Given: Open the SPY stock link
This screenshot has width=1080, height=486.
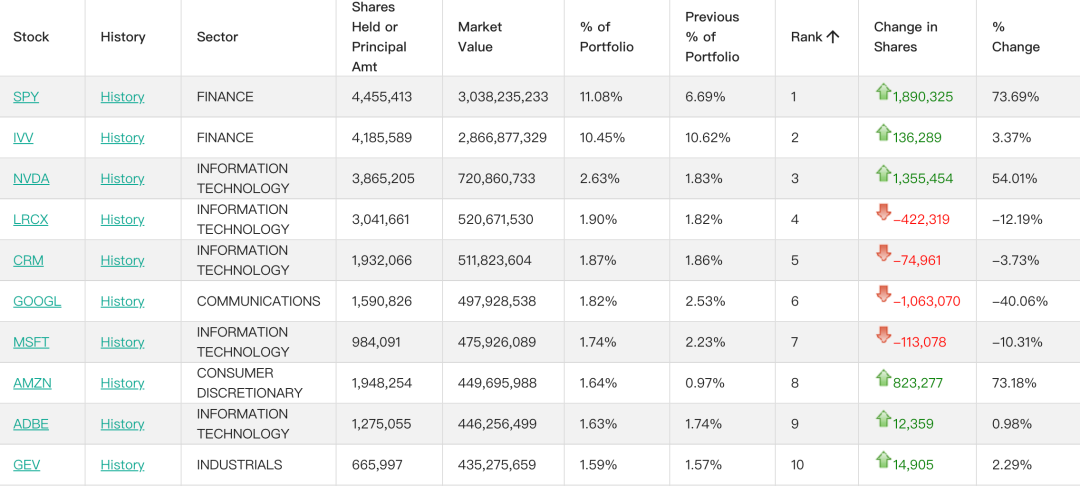Looking at the screenshot, I should (x=26, y=97).
